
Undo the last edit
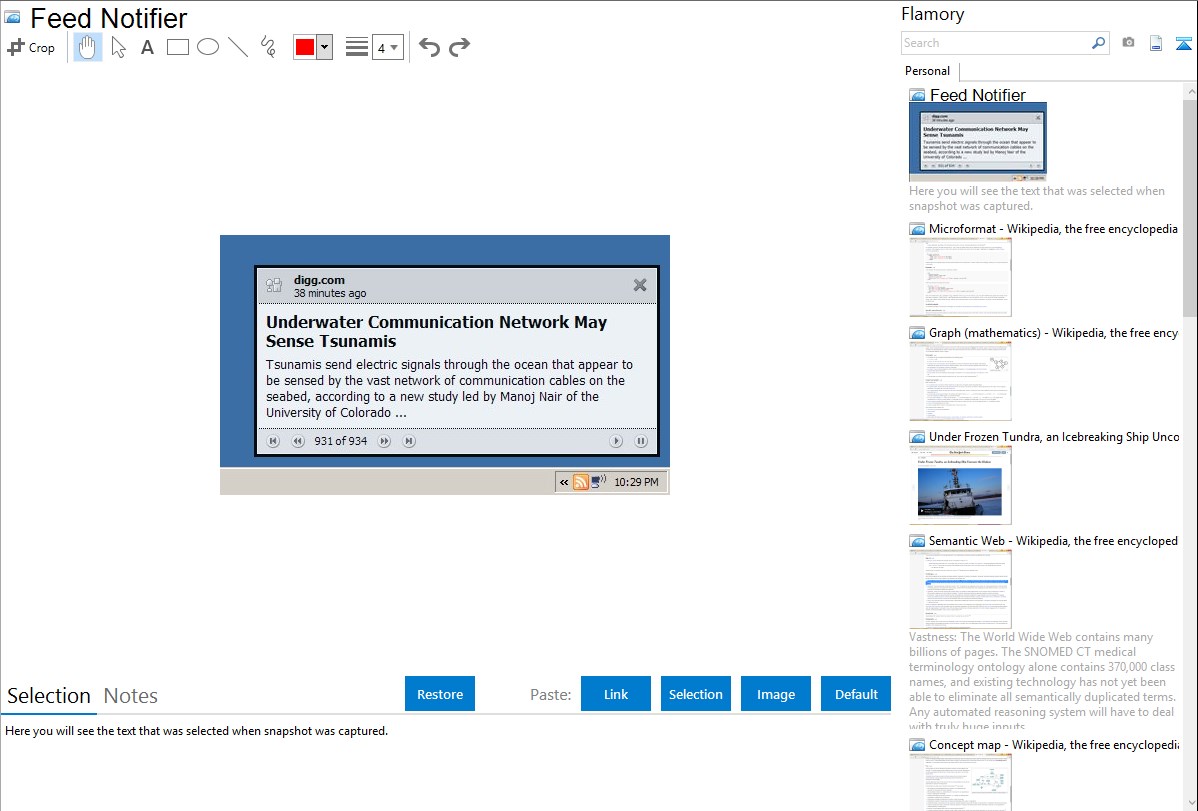click(x=429, y=47)
